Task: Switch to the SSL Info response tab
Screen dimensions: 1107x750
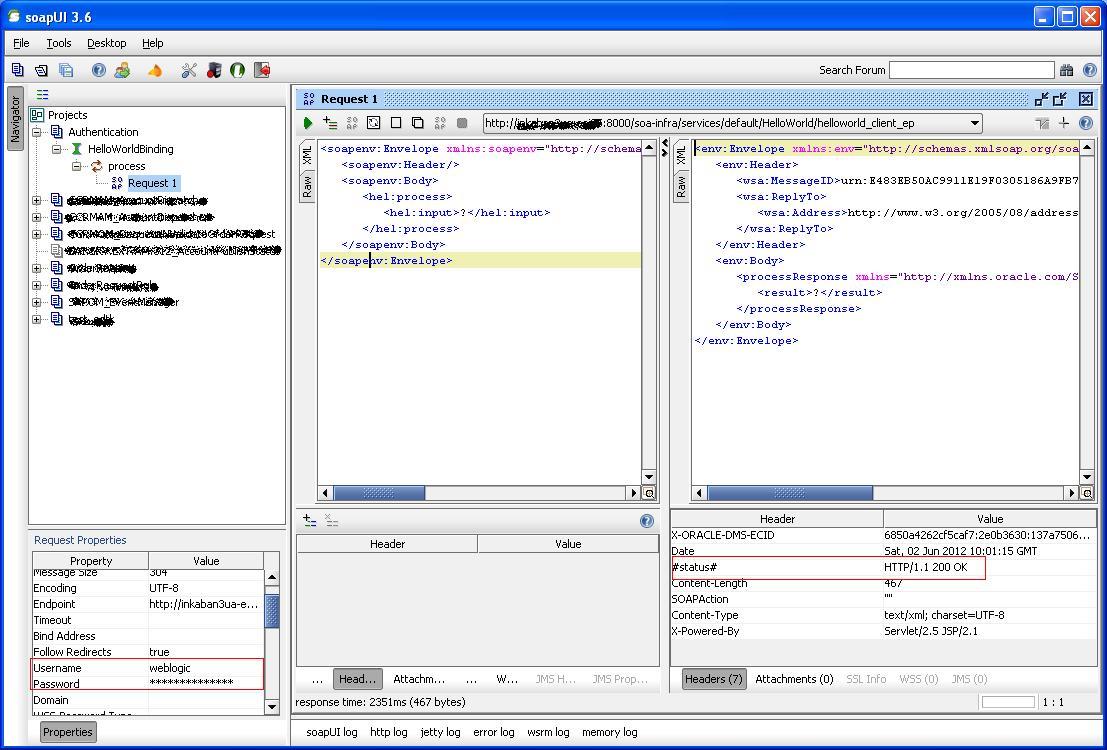Action: point(866,679)
